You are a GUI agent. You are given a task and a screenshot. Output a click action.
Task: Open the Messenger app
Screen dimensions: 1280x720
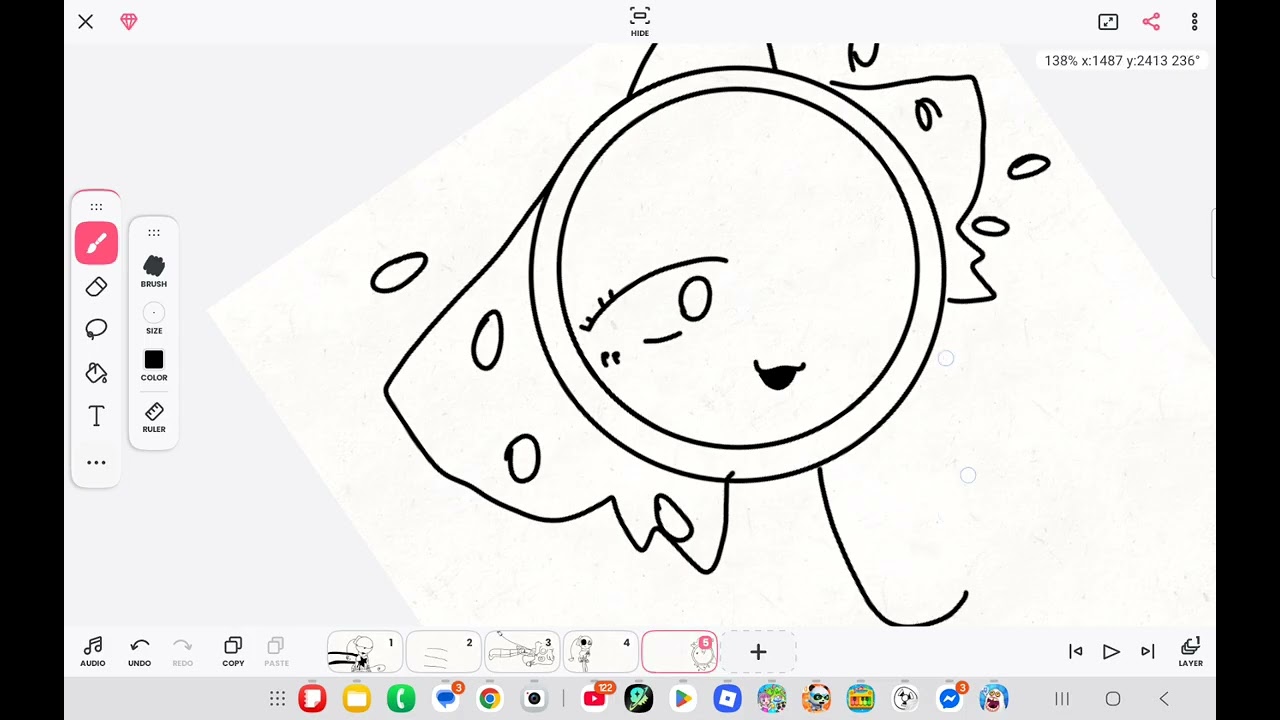click(x=950, y=699)
